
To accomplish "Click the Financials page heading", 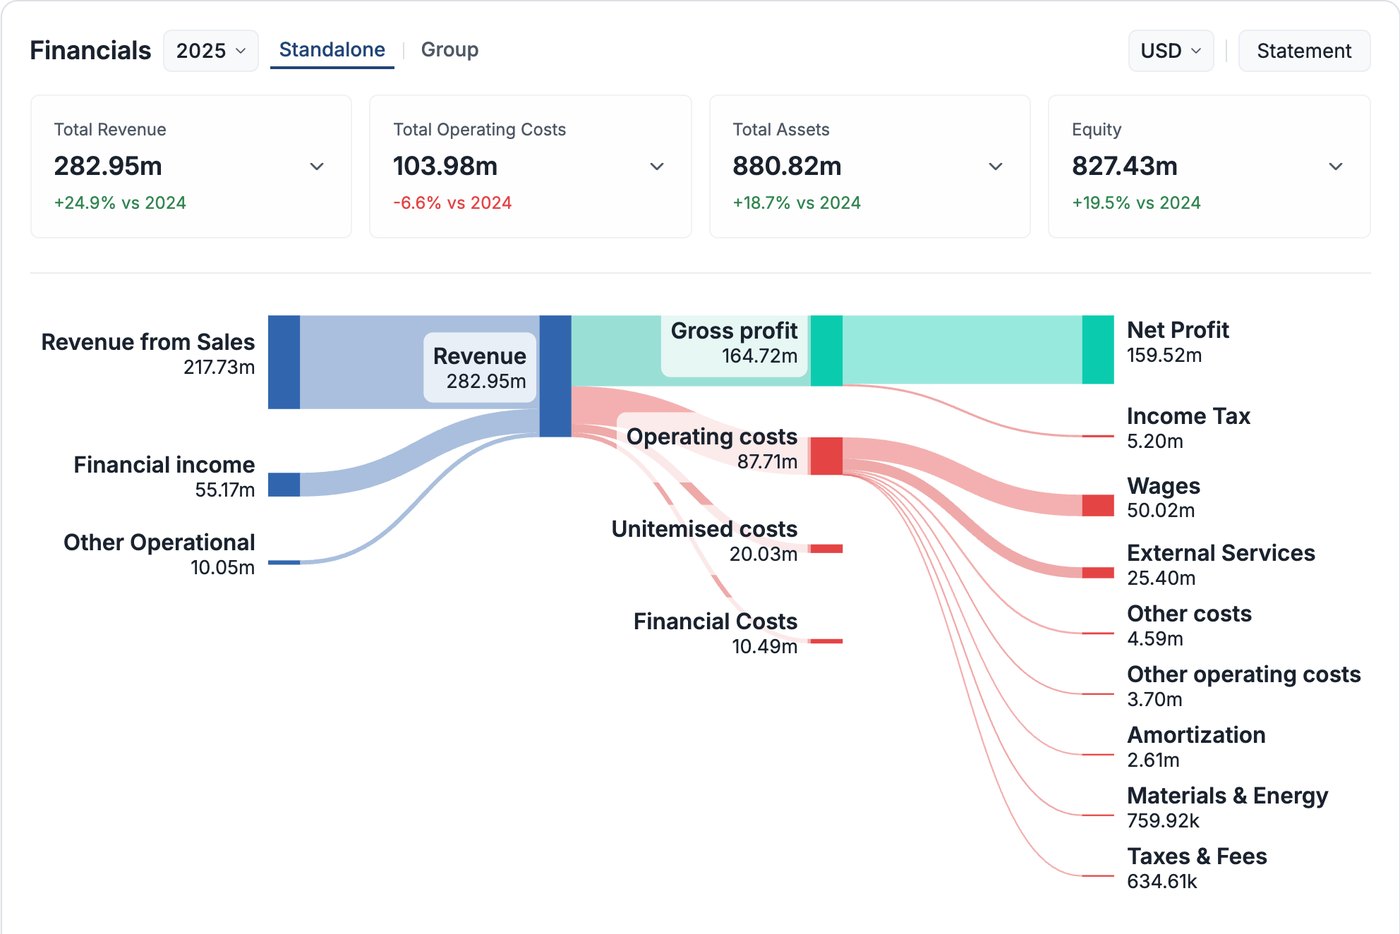I will [x=90, y=50].
